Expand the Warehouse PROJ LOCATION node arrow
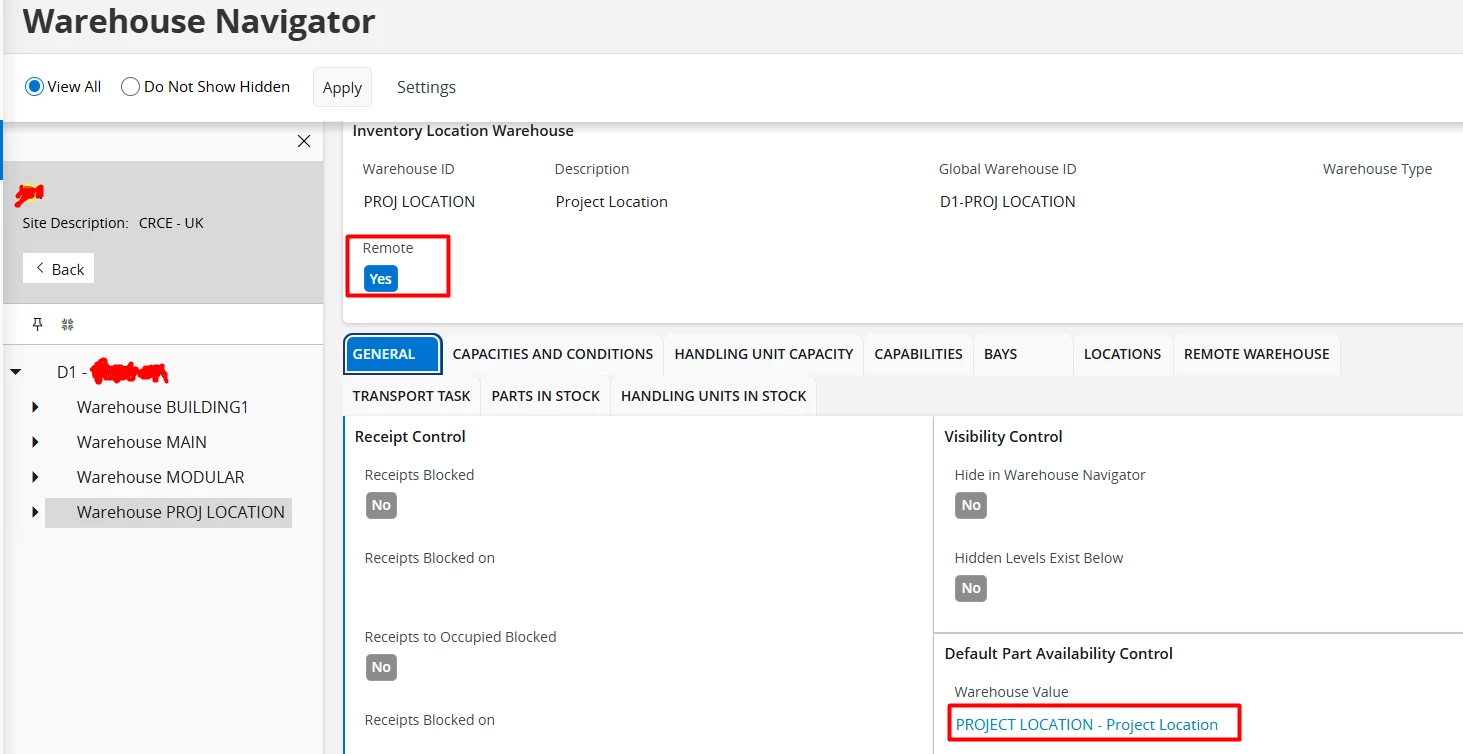 pos(35,513)
